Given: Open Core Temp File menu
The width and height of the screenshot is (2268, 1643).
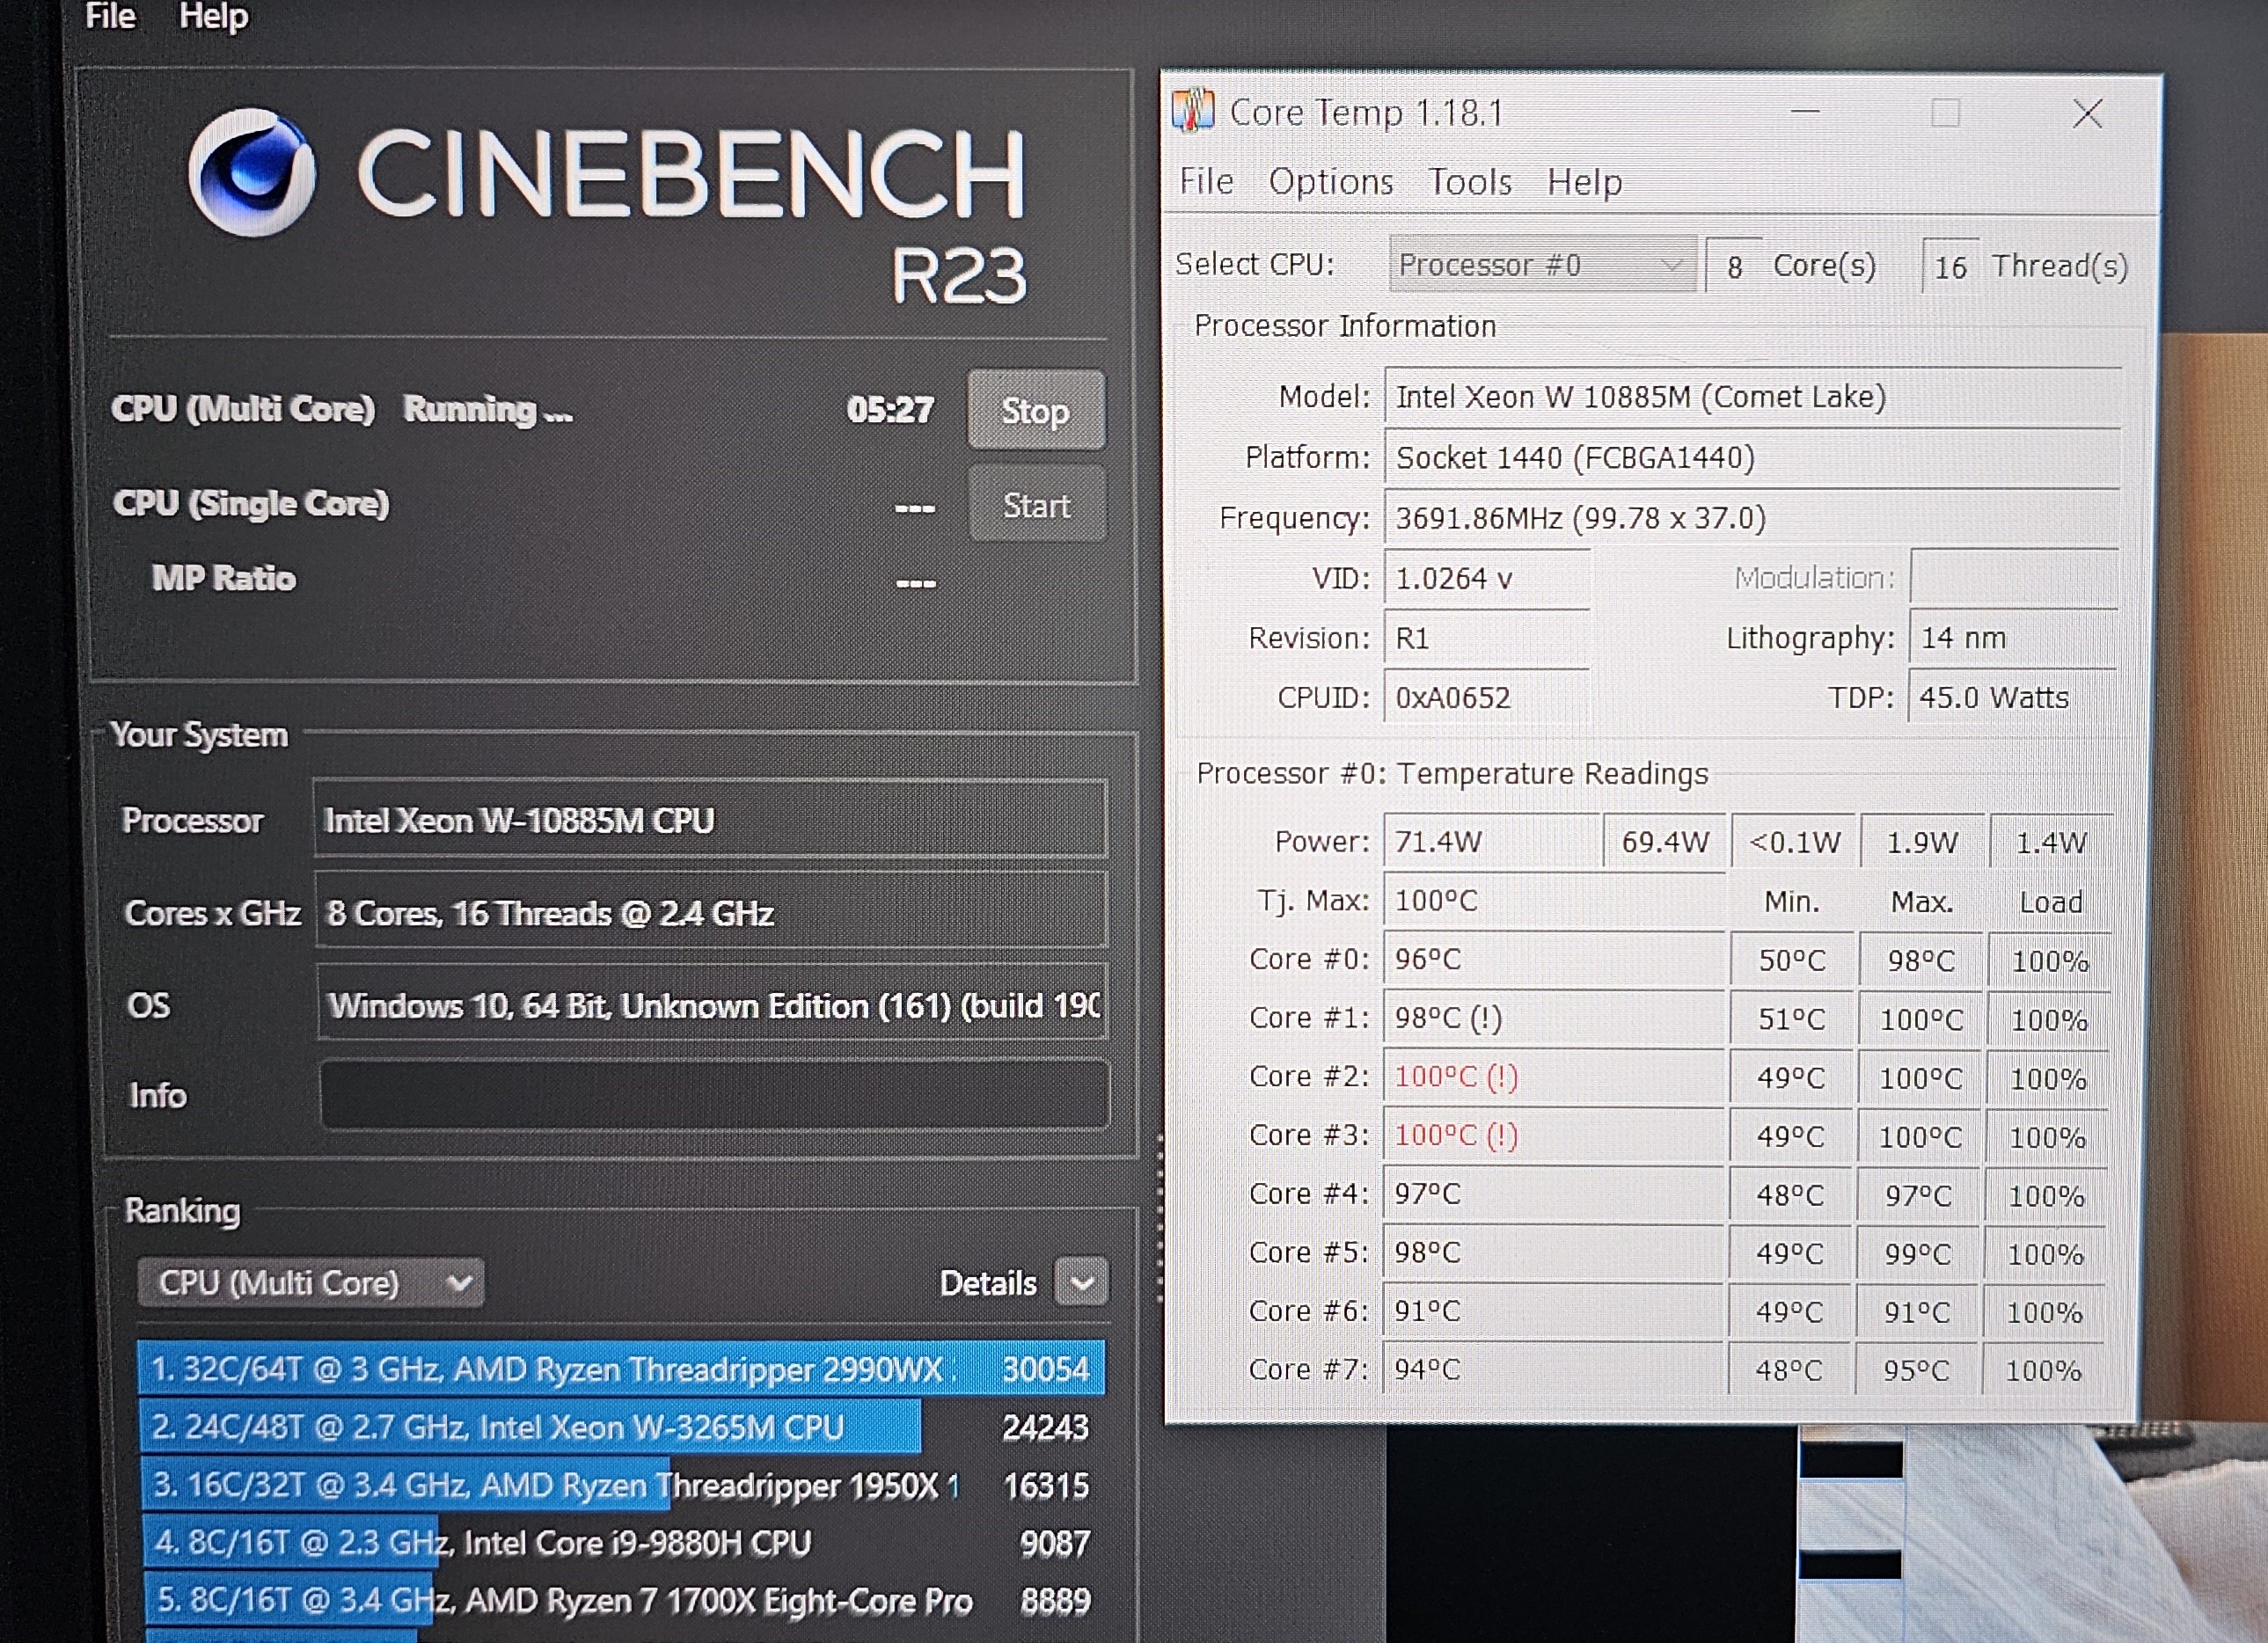Looking at the screenshot, I should coord(1206,182).
